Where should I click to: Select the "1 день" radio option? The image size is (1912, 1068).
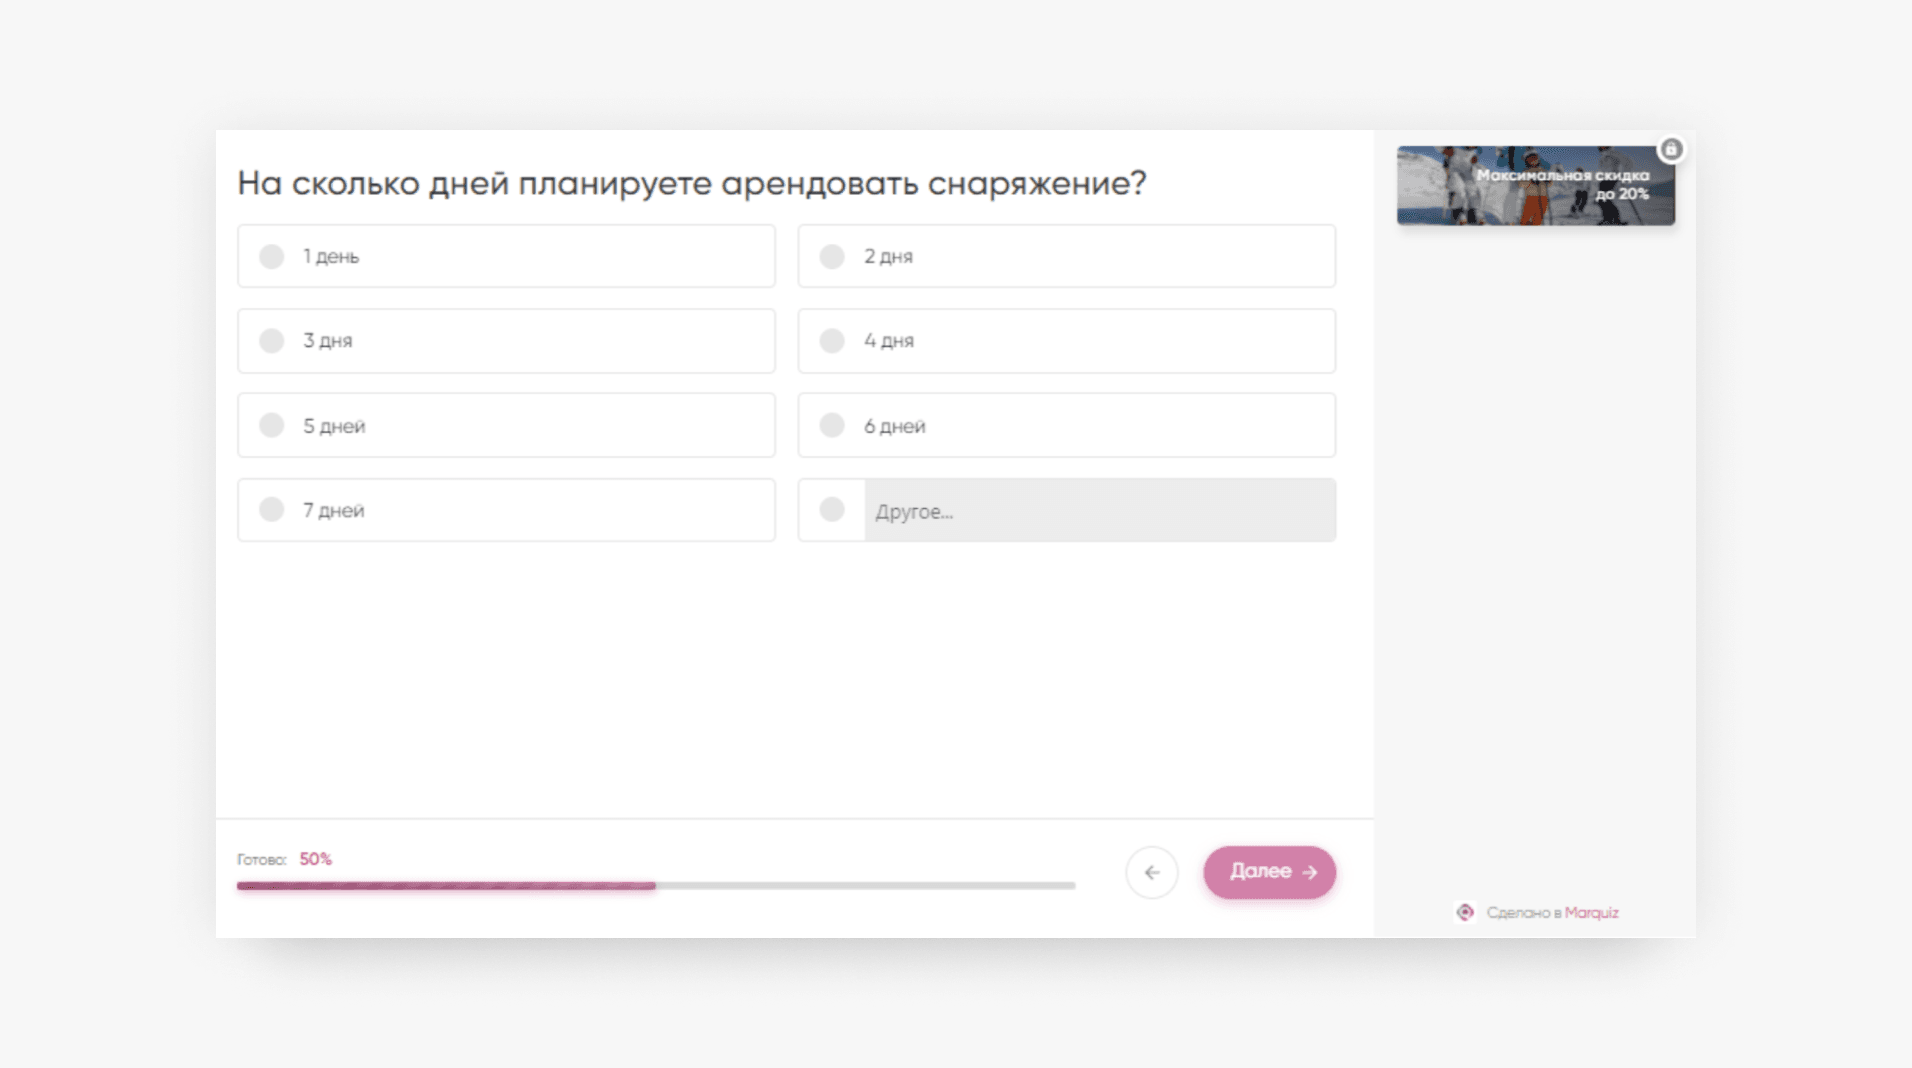click(272, 257)
